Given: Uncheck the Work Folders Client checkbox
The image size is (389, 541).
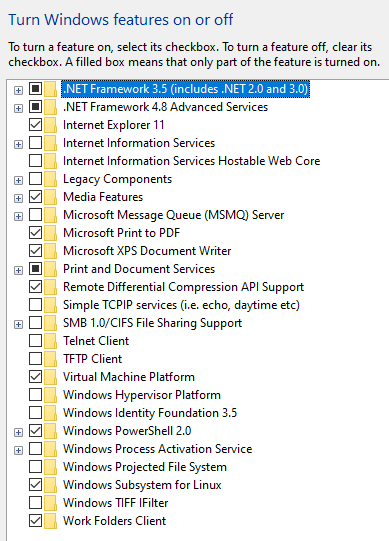Looking at the screenshot, I should pos(35,521).
